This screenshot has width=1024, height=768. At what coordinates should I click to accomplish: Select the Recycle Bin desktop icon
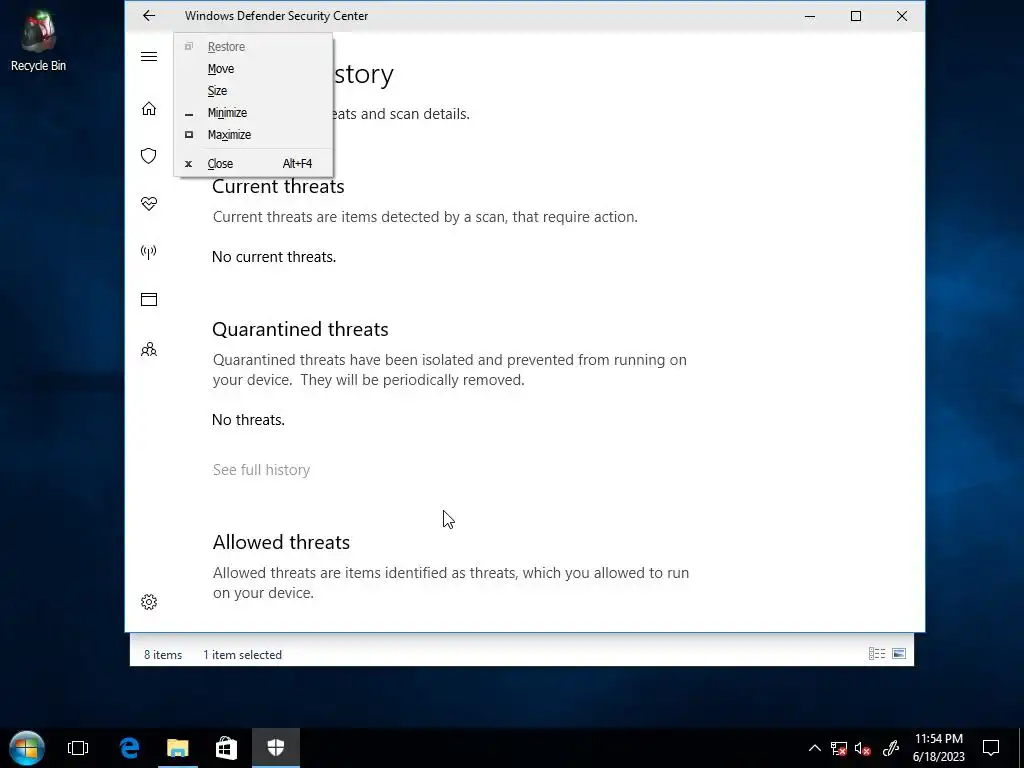(x=38, y=40)
